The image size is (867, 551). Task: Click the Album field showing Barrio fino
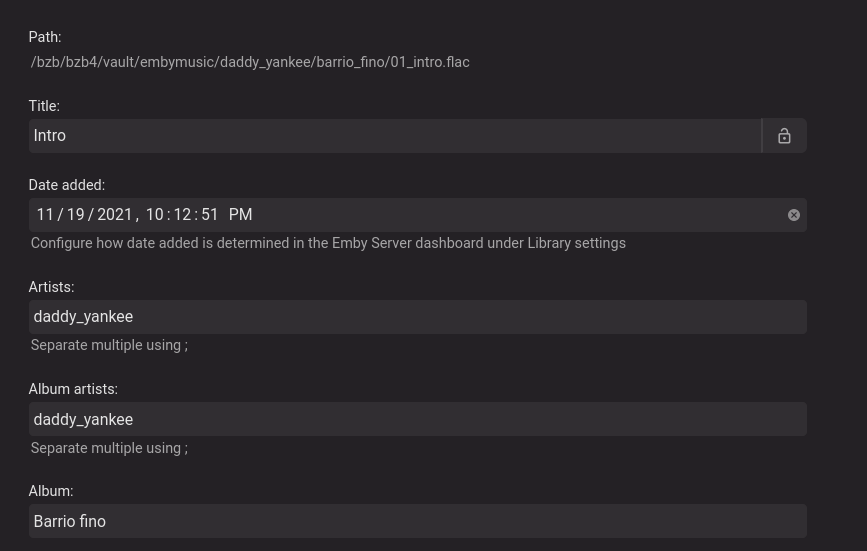point(417,521)
